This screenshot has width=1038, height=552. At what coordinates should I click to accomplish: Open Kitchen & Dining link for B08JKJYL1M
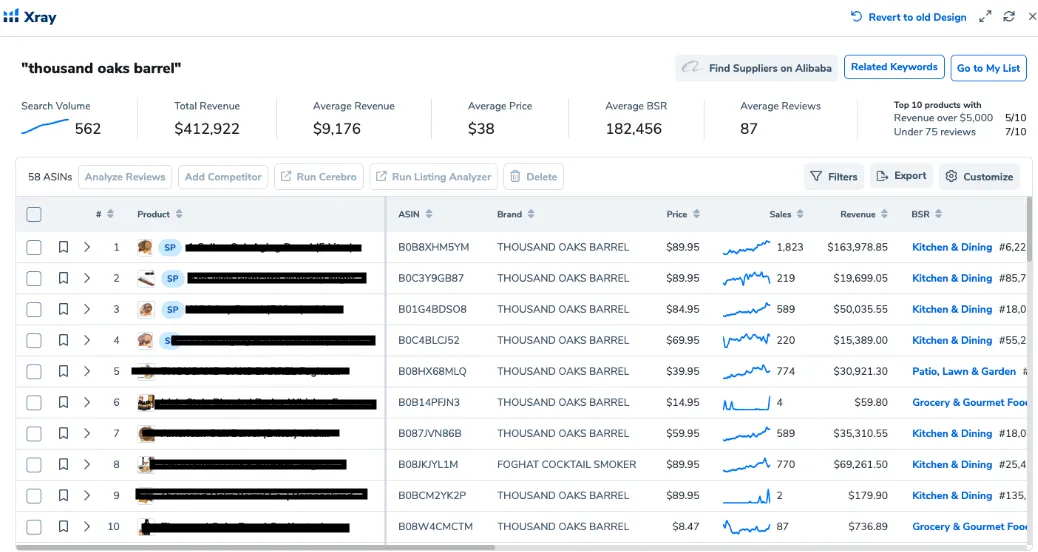[x=952, y=465]
